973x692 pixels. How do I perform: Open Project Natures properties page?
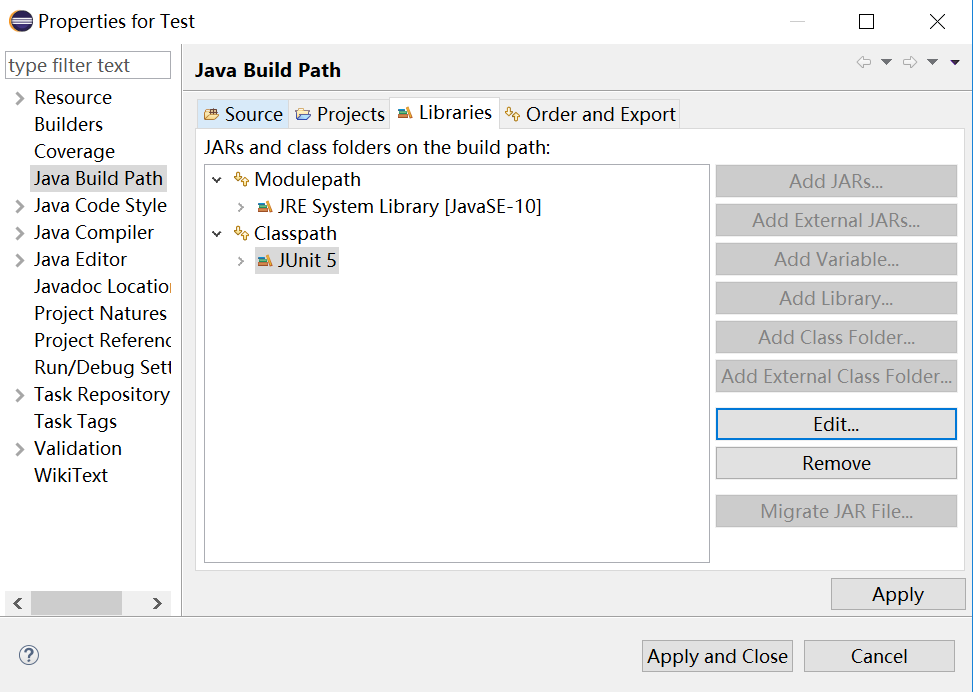(x=101, y=313)
